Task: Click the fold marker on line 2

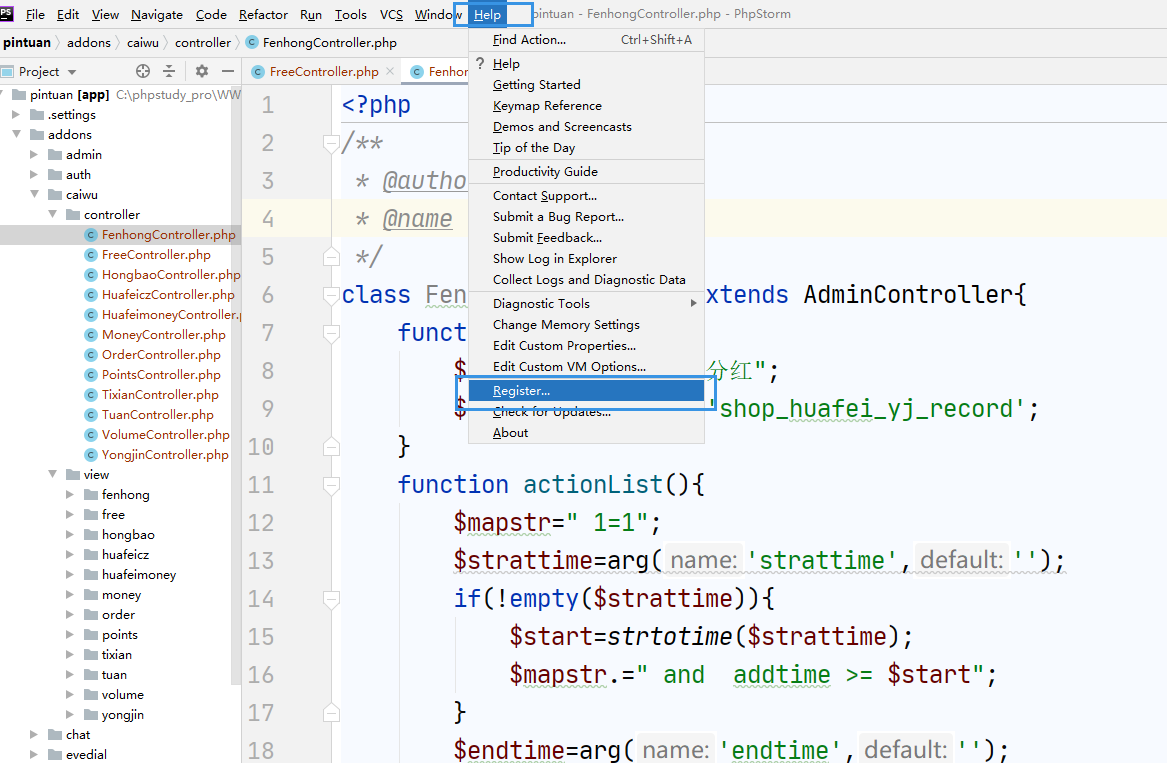Action: point(331,143)
